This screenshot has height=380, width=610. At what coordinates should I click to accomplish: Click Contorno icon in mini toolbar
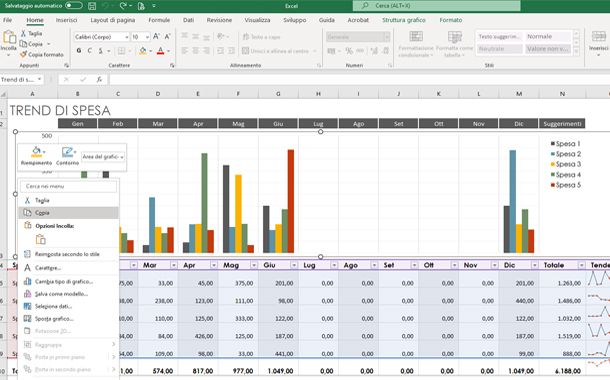67,151
